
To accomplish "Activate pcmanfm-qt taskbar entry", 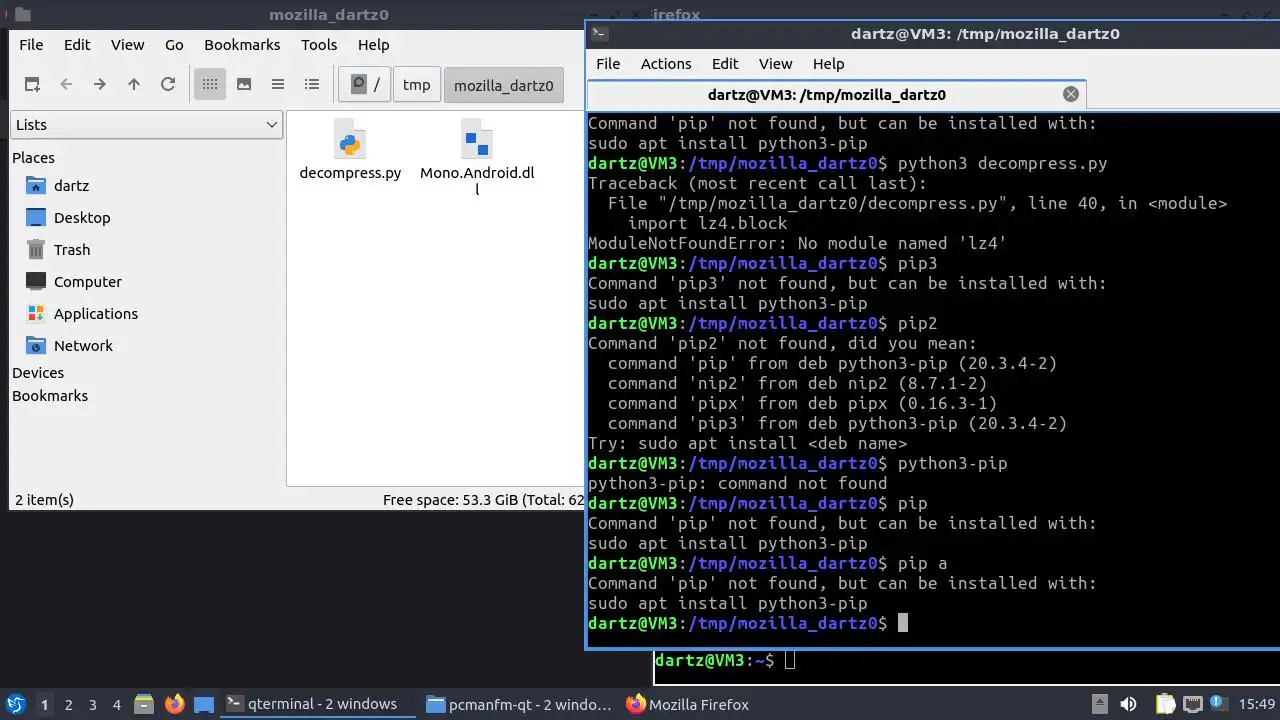I will 518,704.
